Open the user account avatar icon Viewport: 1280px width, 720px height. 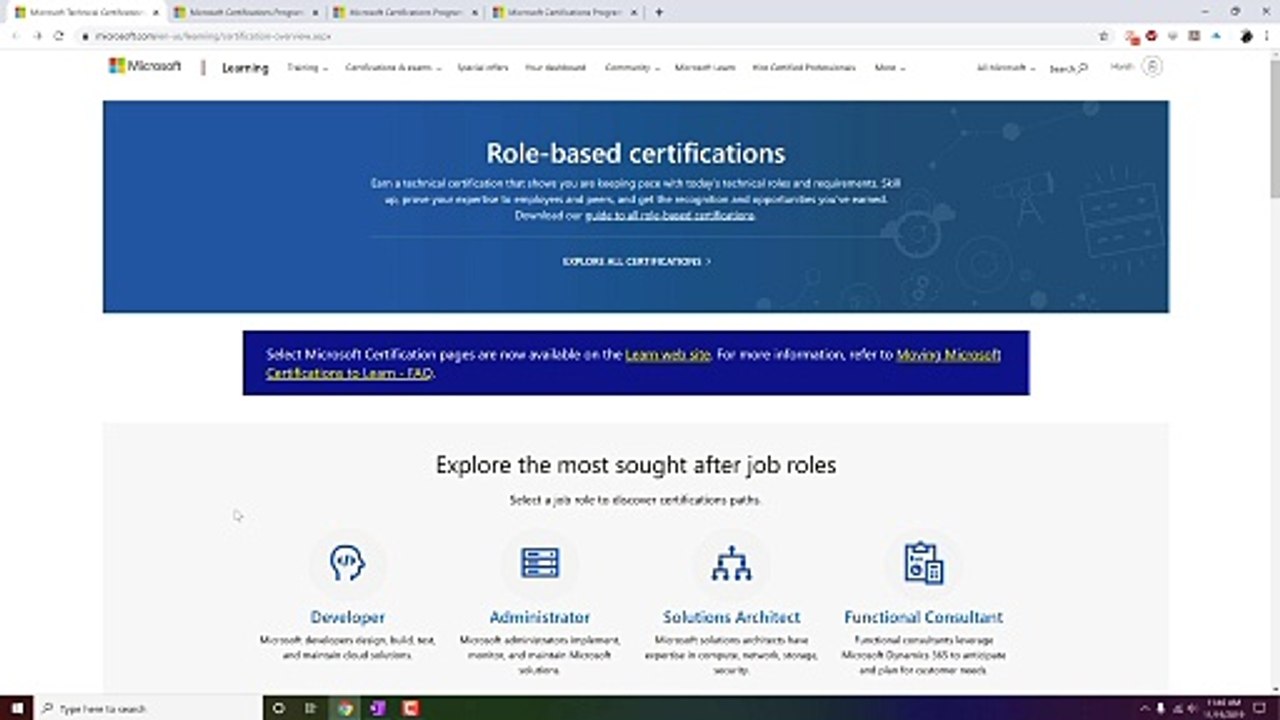click(x=1152, y=67)
